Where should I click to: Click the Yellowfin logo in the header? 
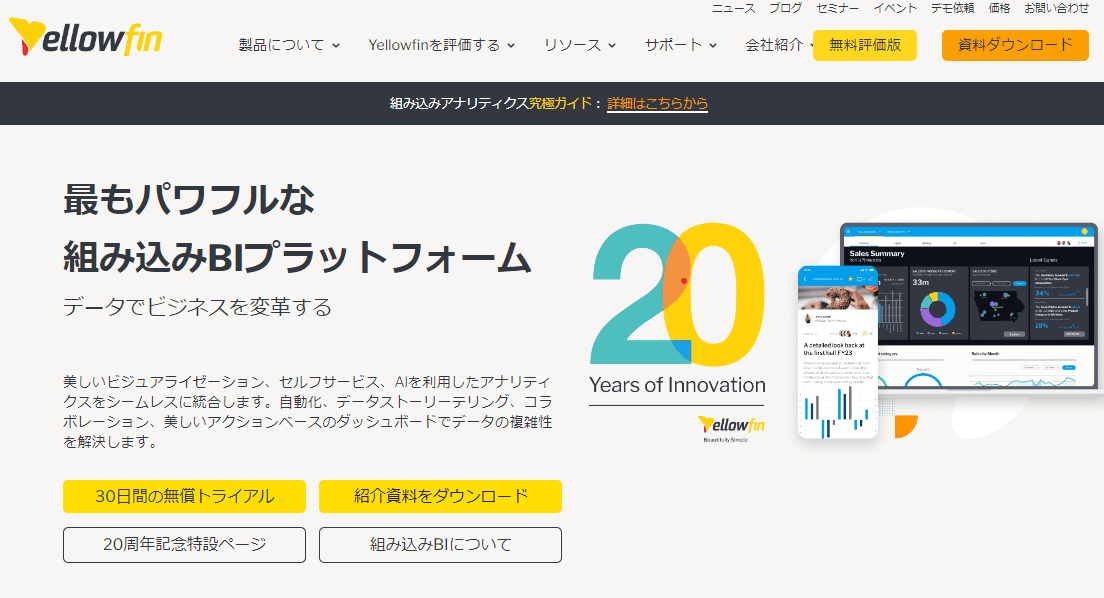click(x=85, y=37)
